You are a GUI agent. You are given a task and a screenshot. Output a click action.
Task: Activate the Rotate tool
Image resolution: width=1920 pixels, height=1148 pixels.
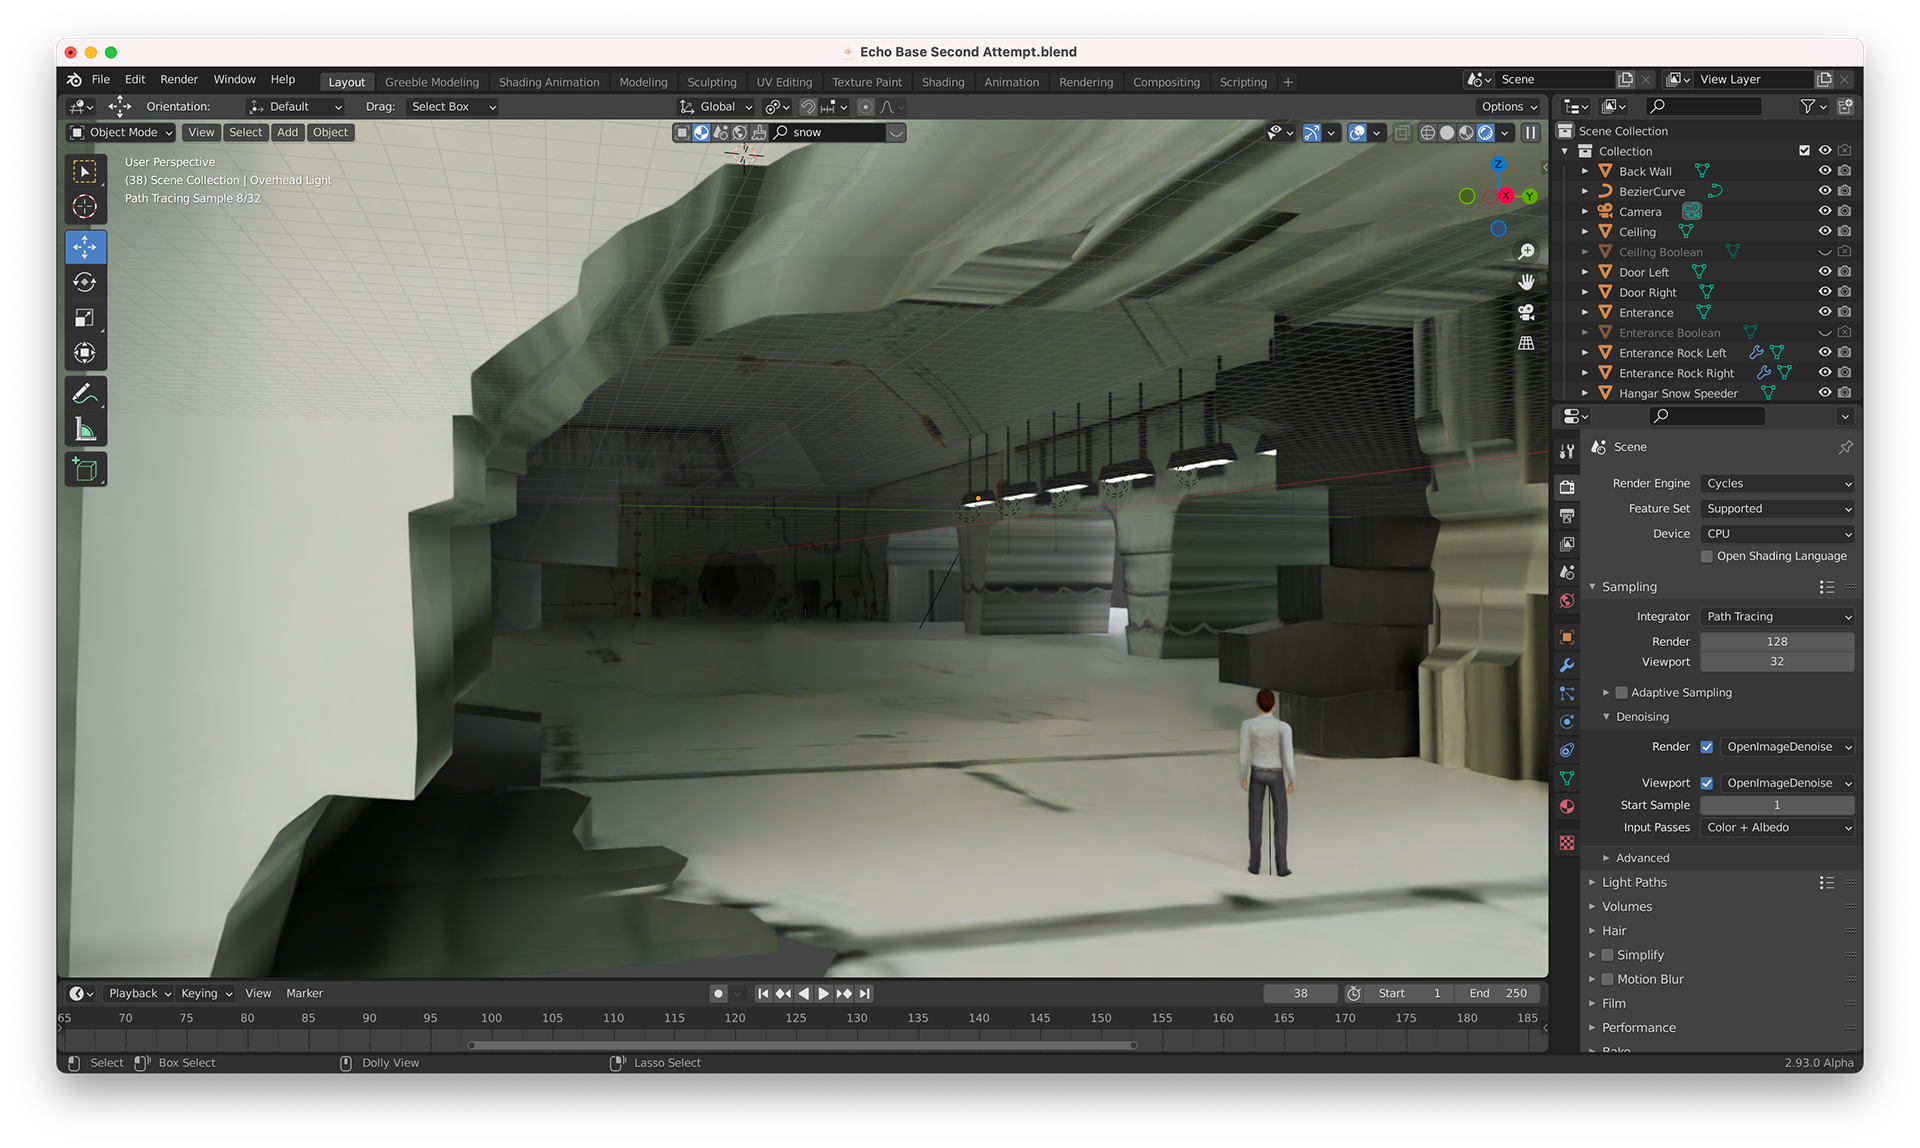(x=85, y=282)
